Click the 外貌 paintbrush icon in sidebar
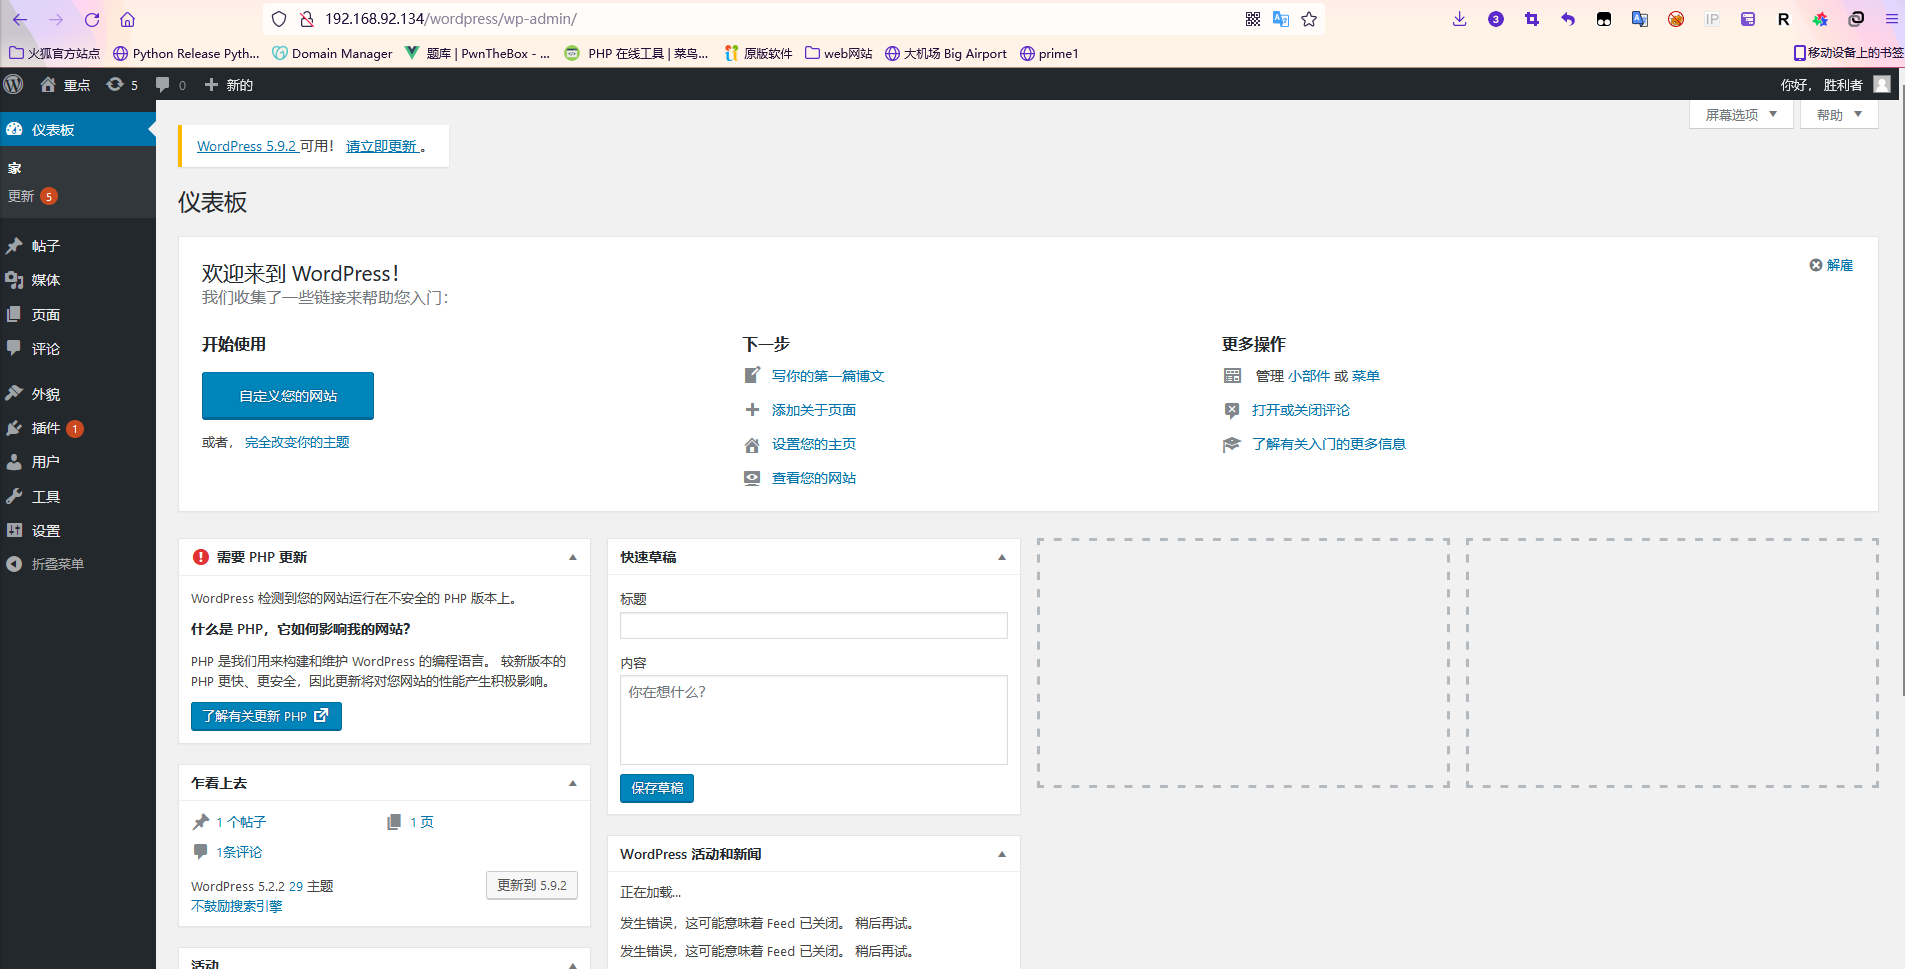The image size is (1905, 969). pyautogui.click(x=14, y=393)
